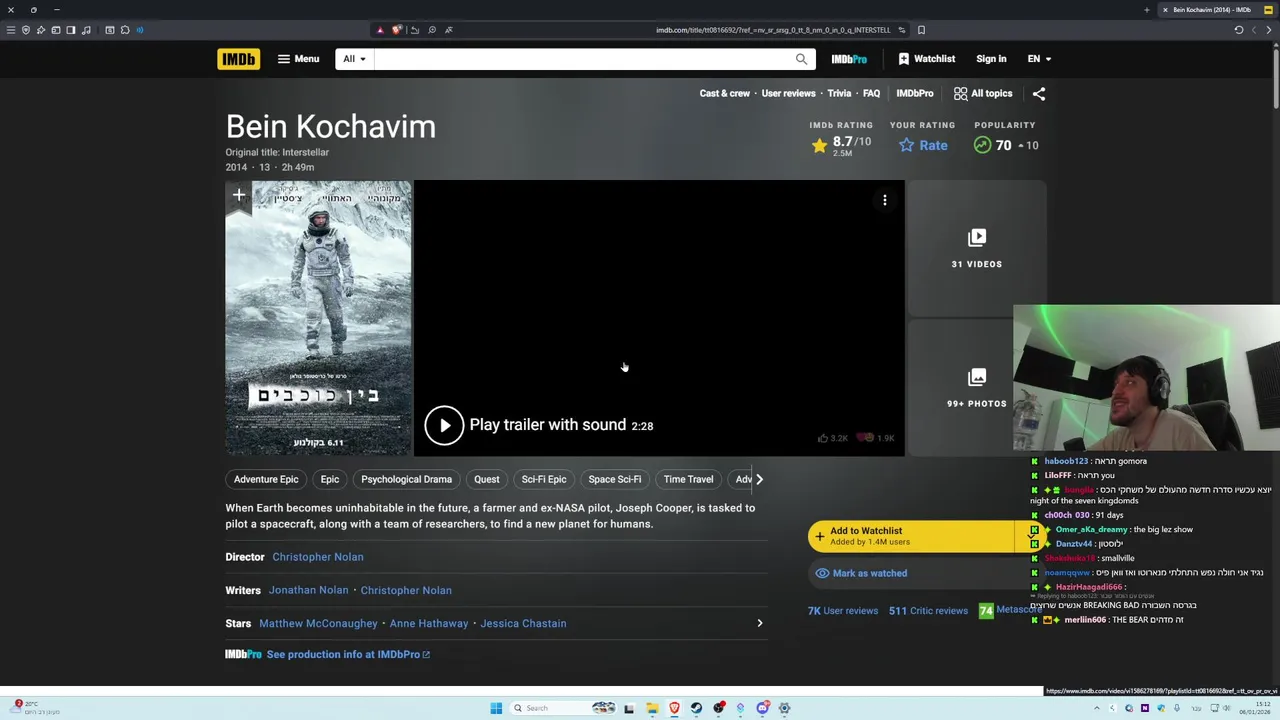Open IMDbPro from the header
This screenshot has width=1280, height=720.
tap(849, 59)
